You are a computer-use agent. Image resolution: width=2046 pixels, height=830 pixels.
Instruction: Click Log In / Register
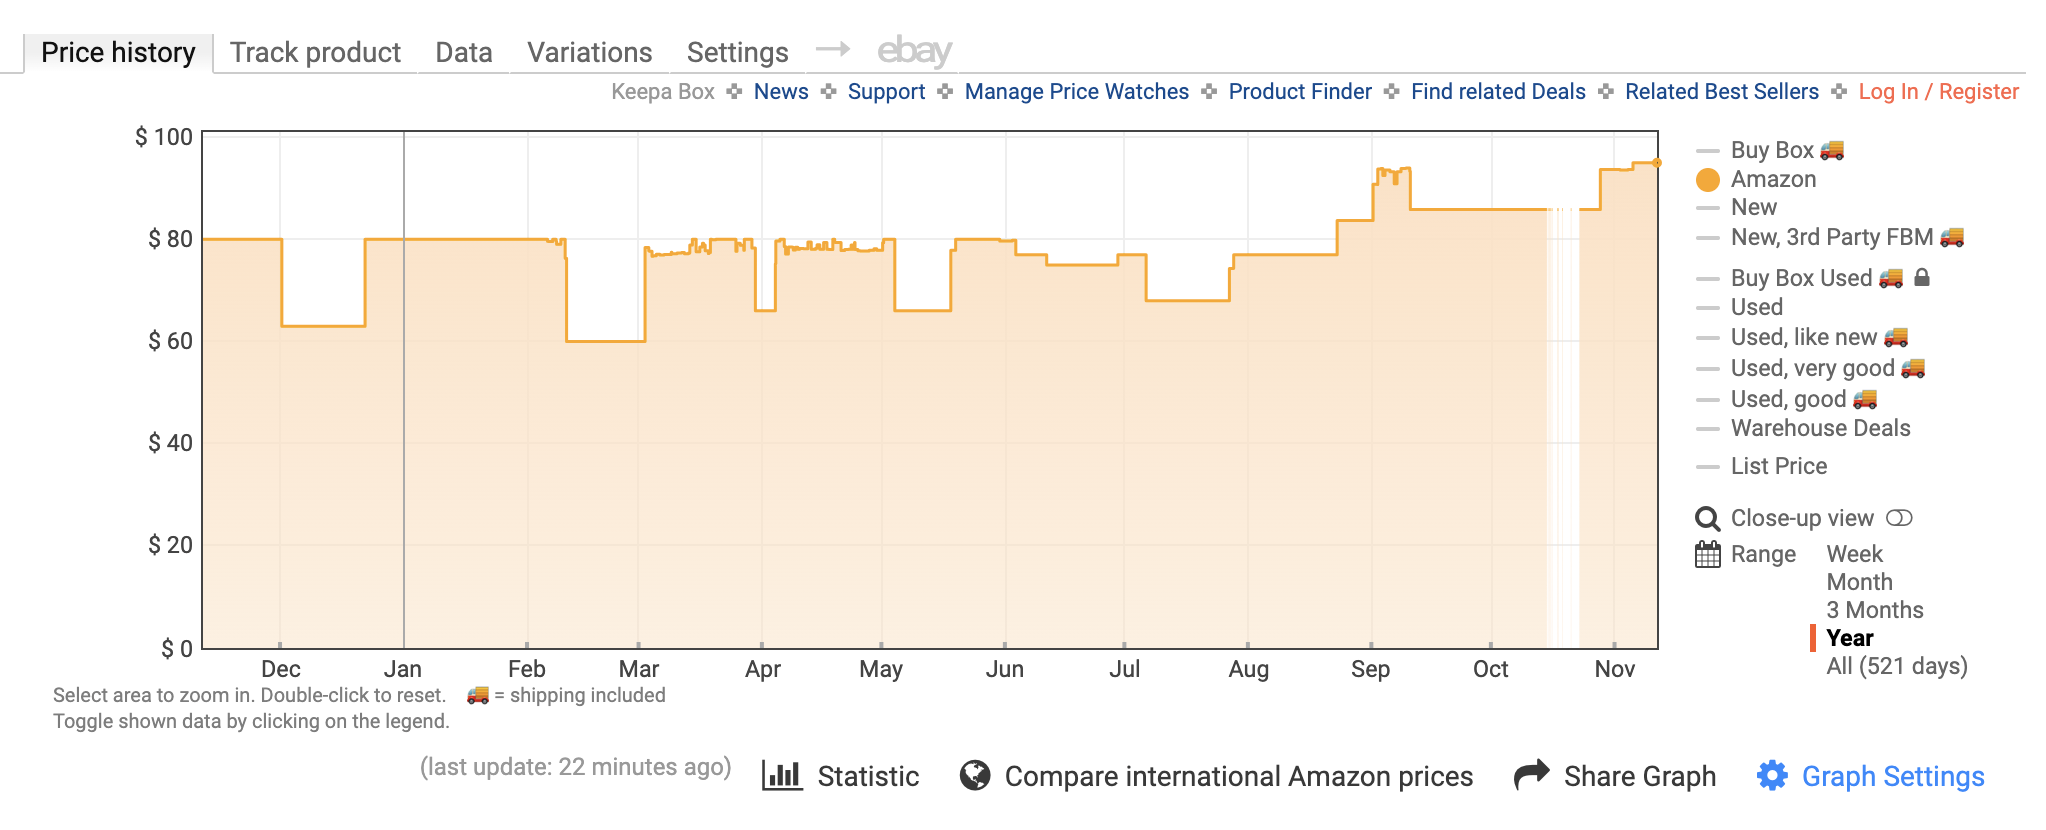click(1938, 91)
